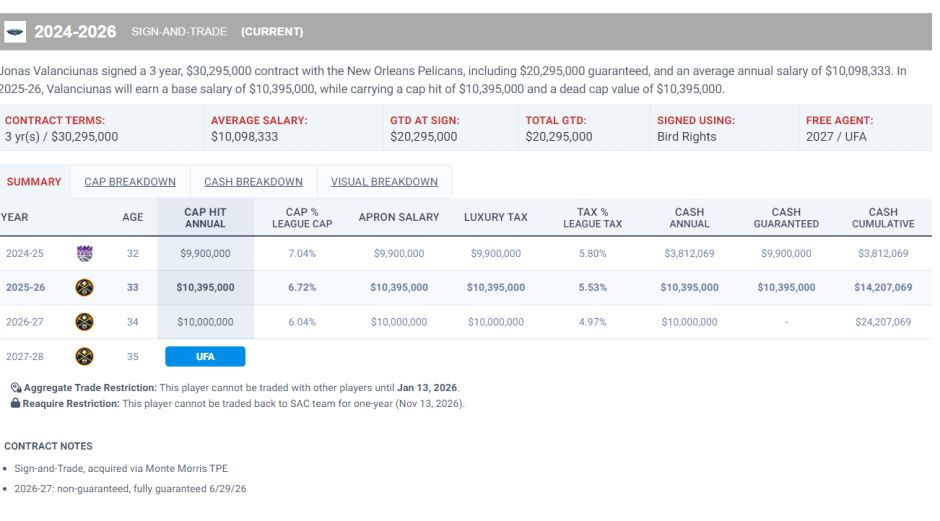Click the Cash Cumulative column header
Screen dimensions: 940x521
click(x=883, y=218)
